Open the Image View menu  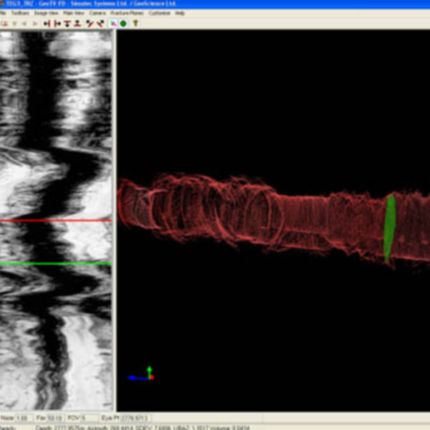[46, 13]
